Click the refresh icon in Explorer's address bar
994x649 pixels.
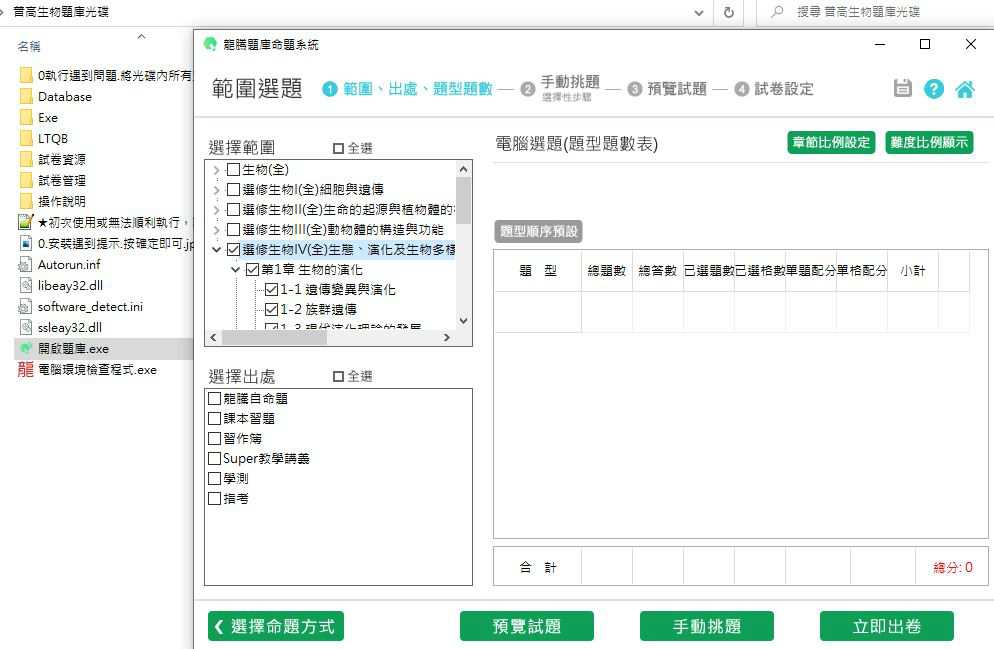(729, 12)
